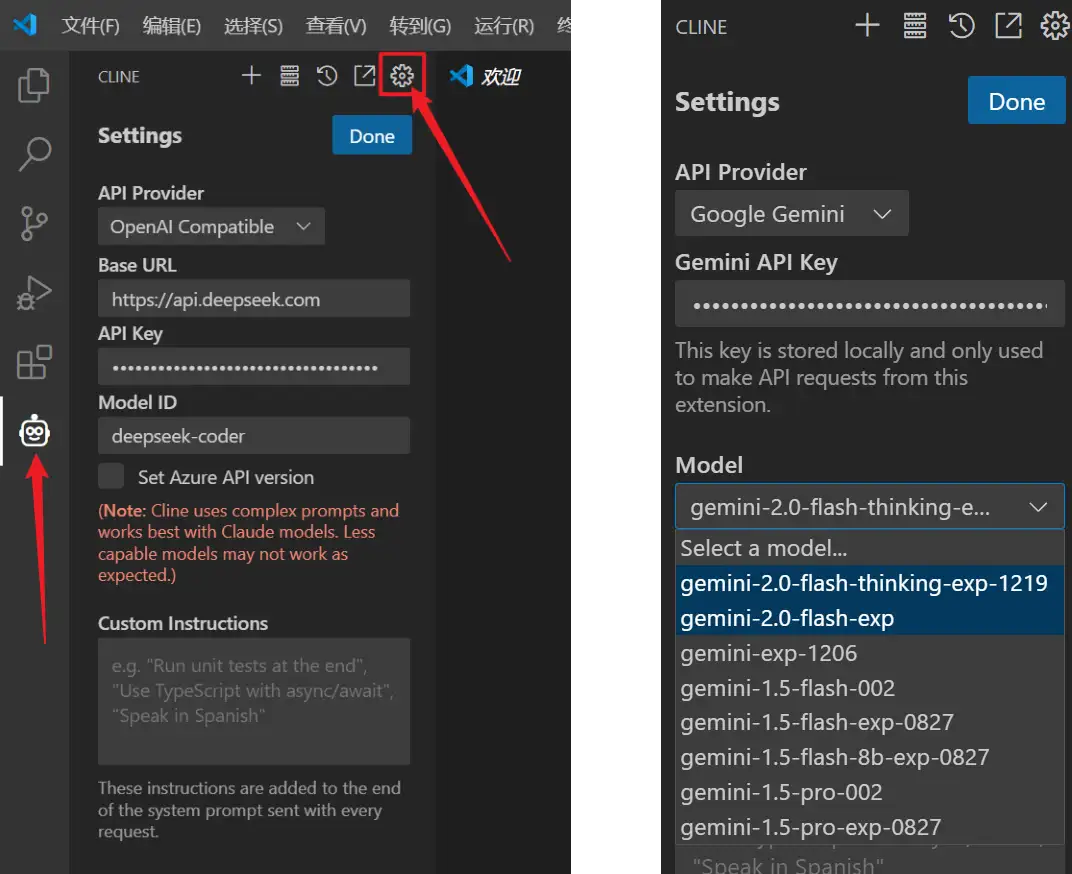Click the red-boxed Cline settings gear icon
Viewport: 1072px width, 874px height.
pos(402,76)
